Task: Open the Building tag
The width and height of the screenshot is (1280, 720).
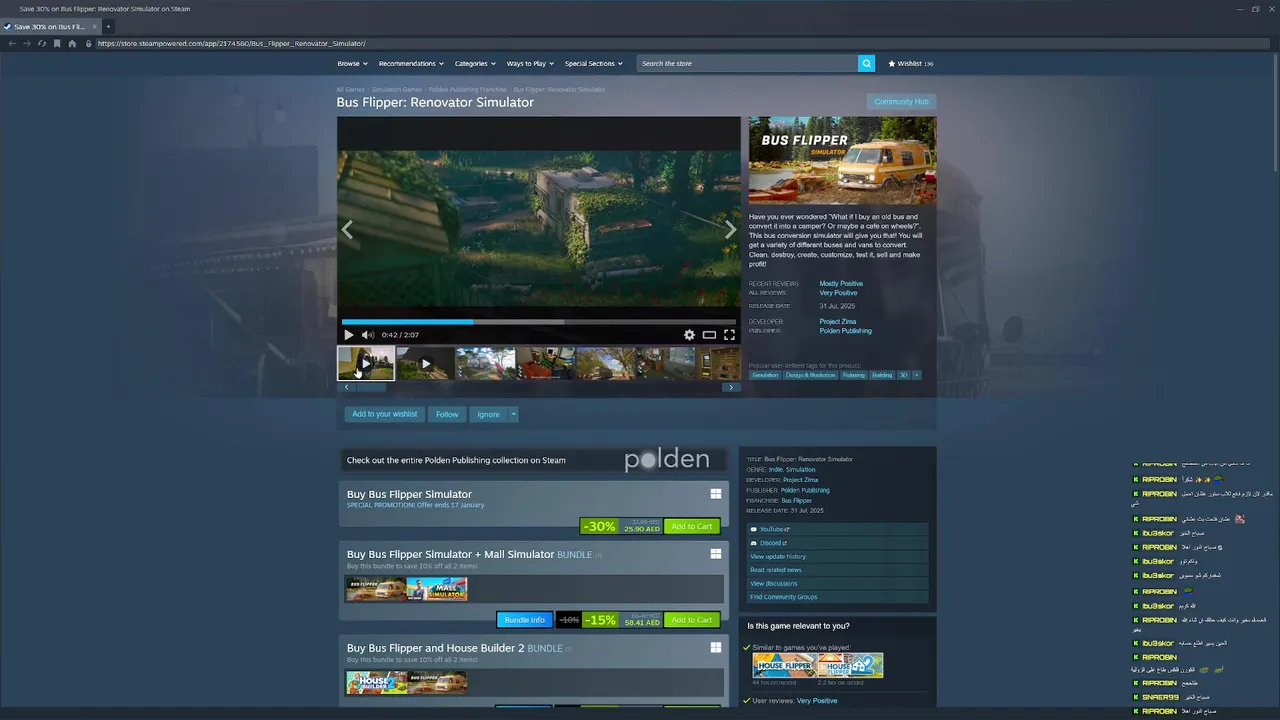Action: click(882, 375)
